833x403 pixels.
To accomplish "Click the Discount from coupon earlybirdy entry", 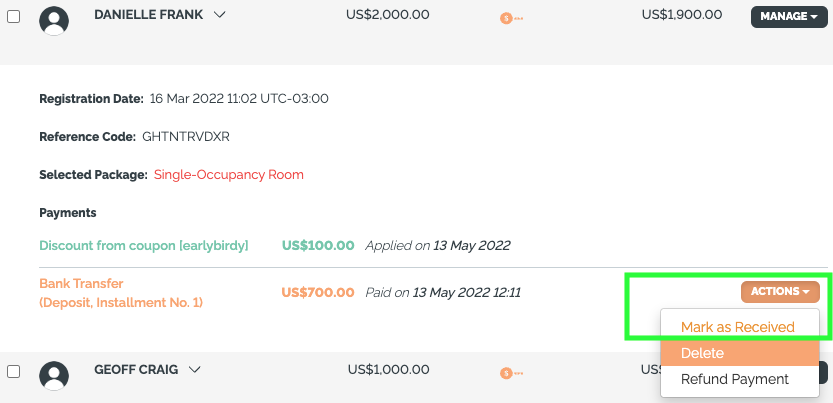I will point(144,246).
